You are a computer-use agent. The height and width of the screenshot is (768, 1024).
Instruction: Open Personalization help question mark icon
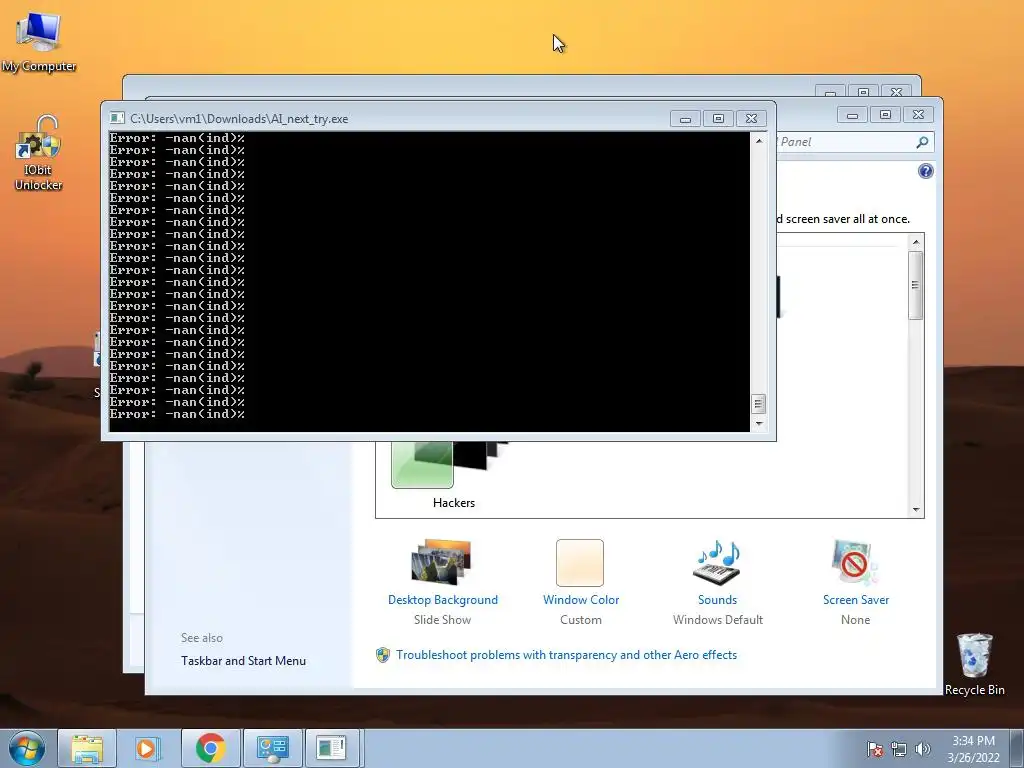click(x=925, y=171)
